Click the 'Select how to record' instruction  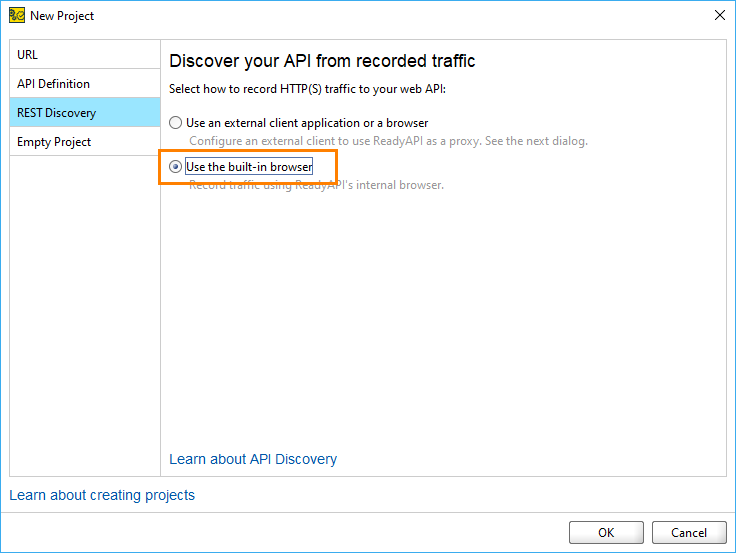307,89
